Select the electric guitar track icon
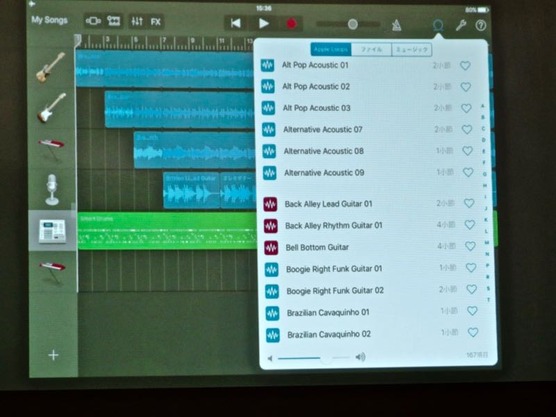 (x=52, y=108)
